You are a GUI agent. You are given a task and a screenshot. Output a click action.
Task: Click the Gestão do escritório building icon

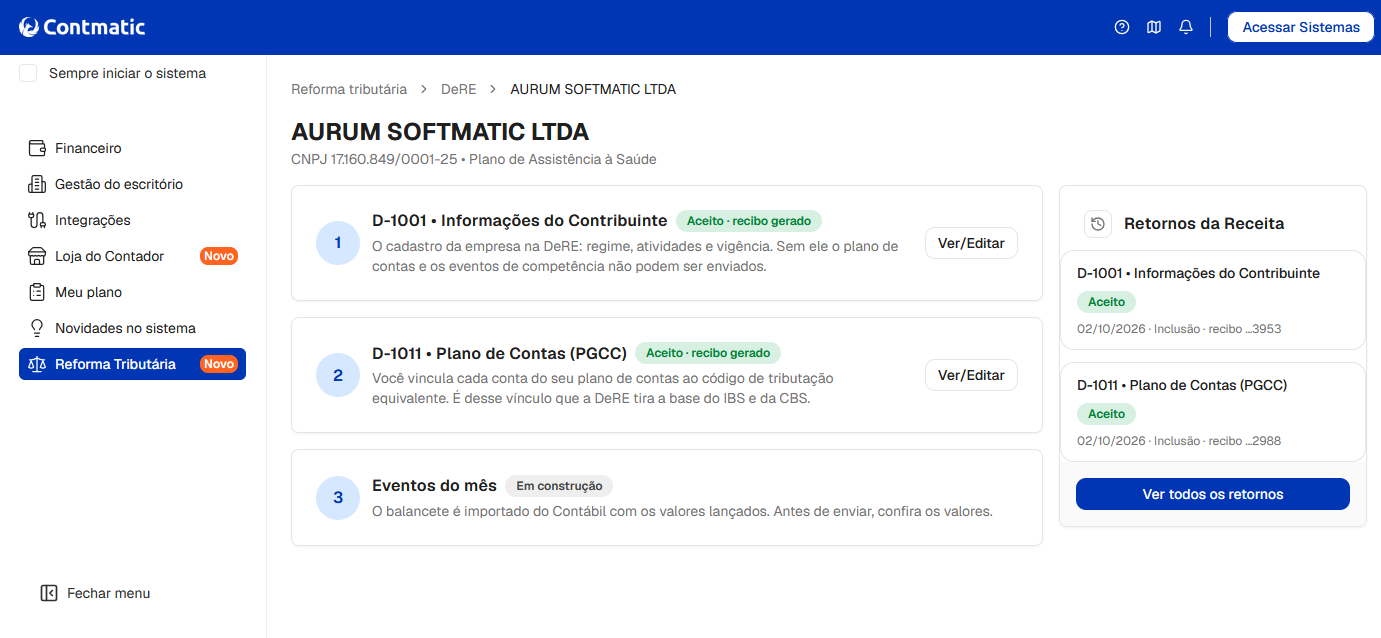point(37,184)
